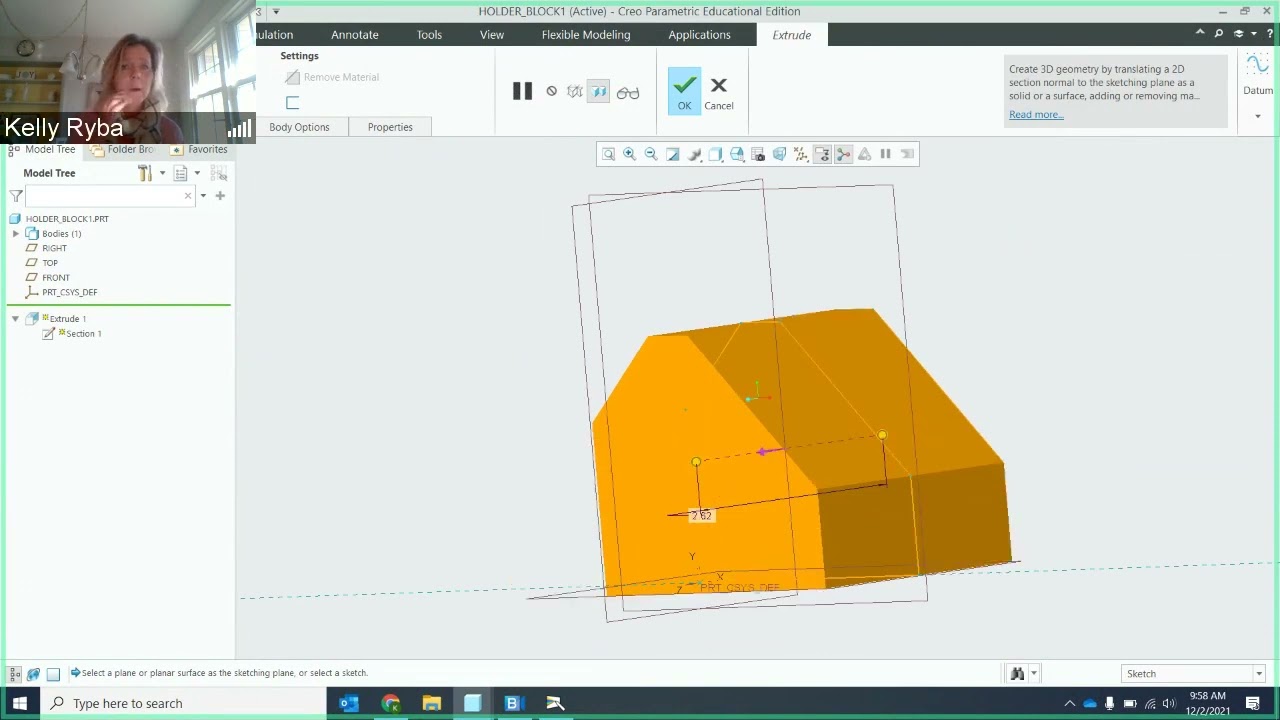Switch to the Favorites tab
The height and width of the screenshot is (720, 1280).
click(x=201, y=149)
